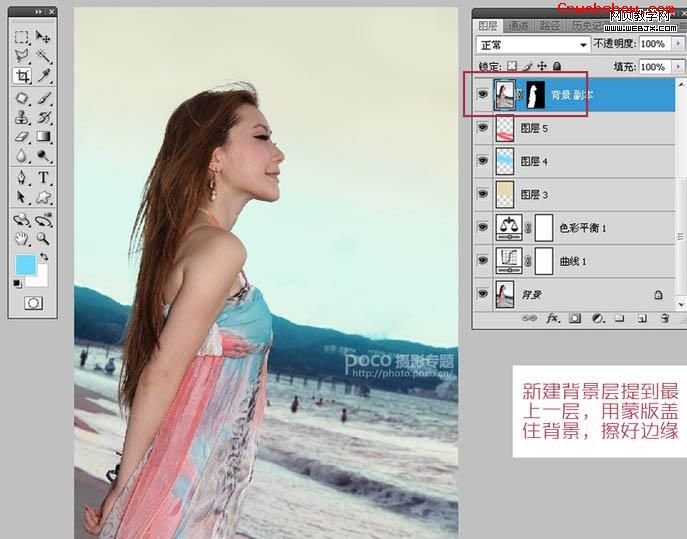The image size is (687, 539).
Task: Select the Crop tool
Action: coord(21,76)
